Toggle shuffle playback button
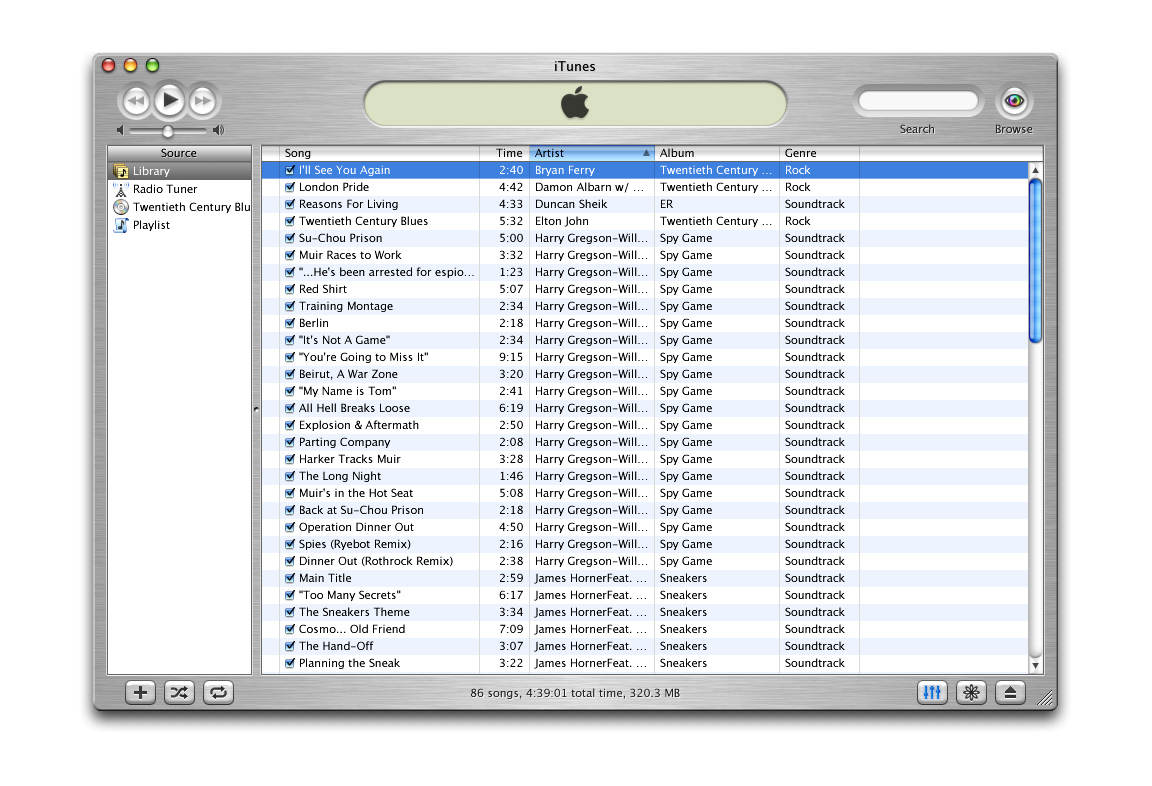 (x=179, y=692)
